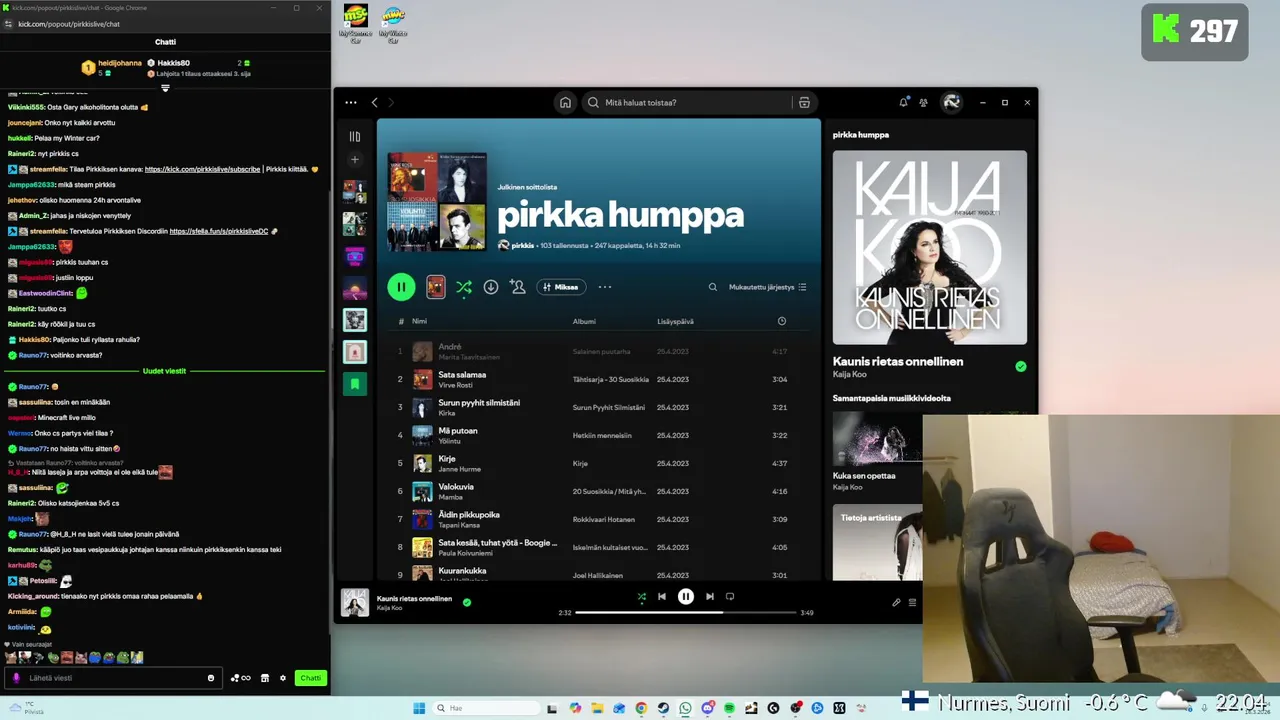Skip to previous track
1280x720 pixels.
(662, 597)
